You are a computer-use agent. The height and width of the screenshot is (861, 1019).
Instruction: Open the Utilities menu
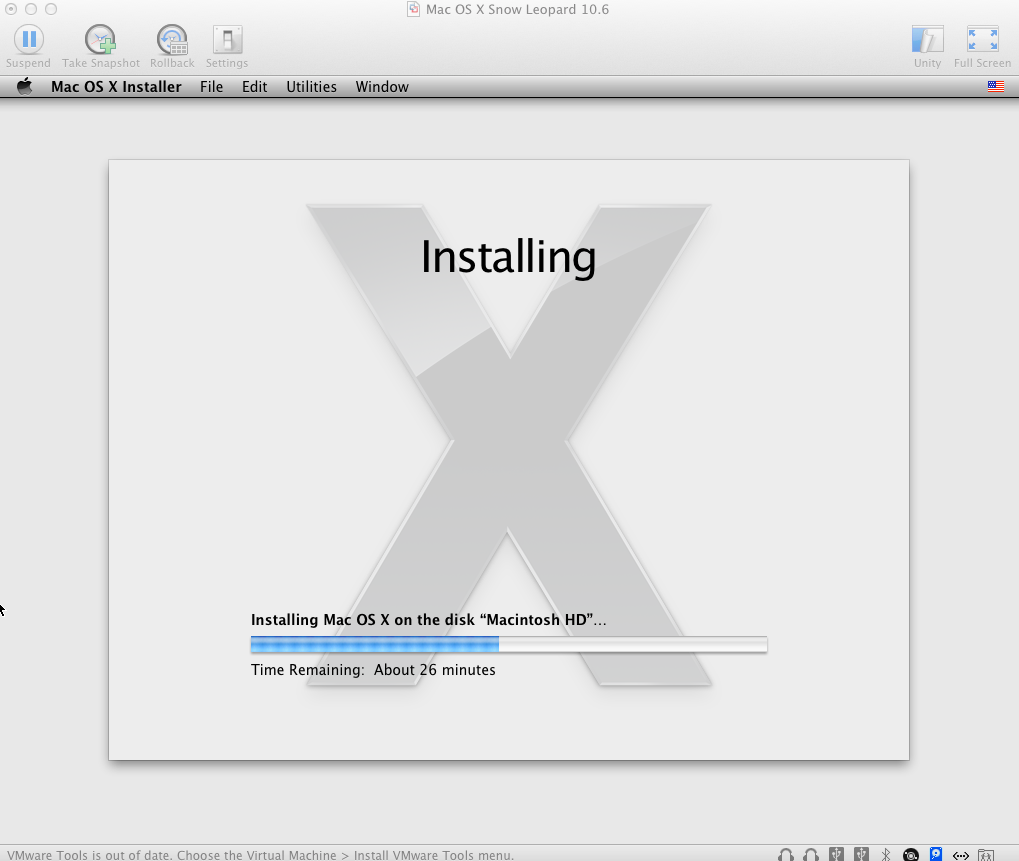click(311, 86)
